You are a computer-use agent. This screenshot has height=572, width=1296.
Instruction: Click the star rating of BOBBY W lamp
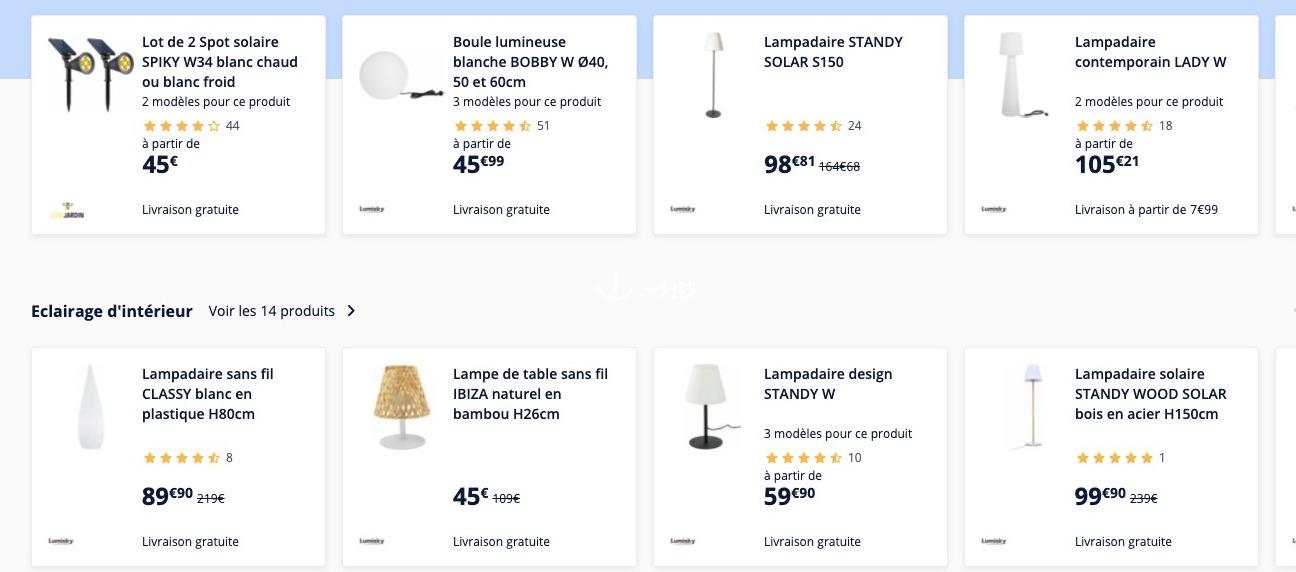point(492,126)
